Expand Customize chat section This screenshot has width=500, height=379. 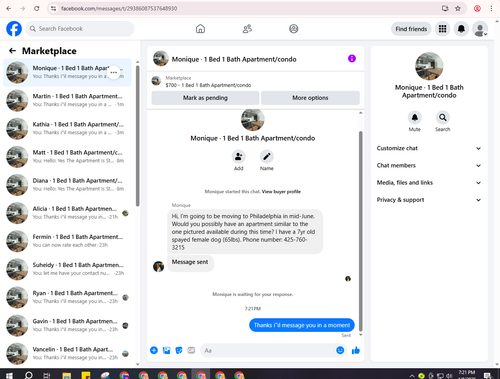click(429, 148)
